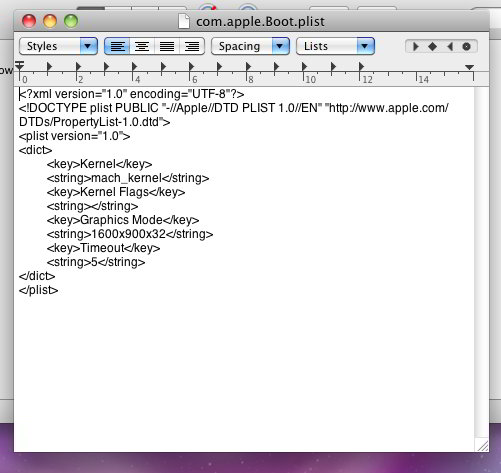
Task: Click the <string>5</string> line
Action: click(96, 262)
